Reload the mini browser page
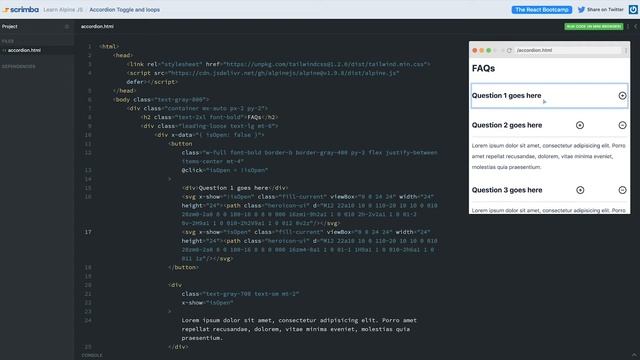The image size is (640, 360). click(509, 51)
